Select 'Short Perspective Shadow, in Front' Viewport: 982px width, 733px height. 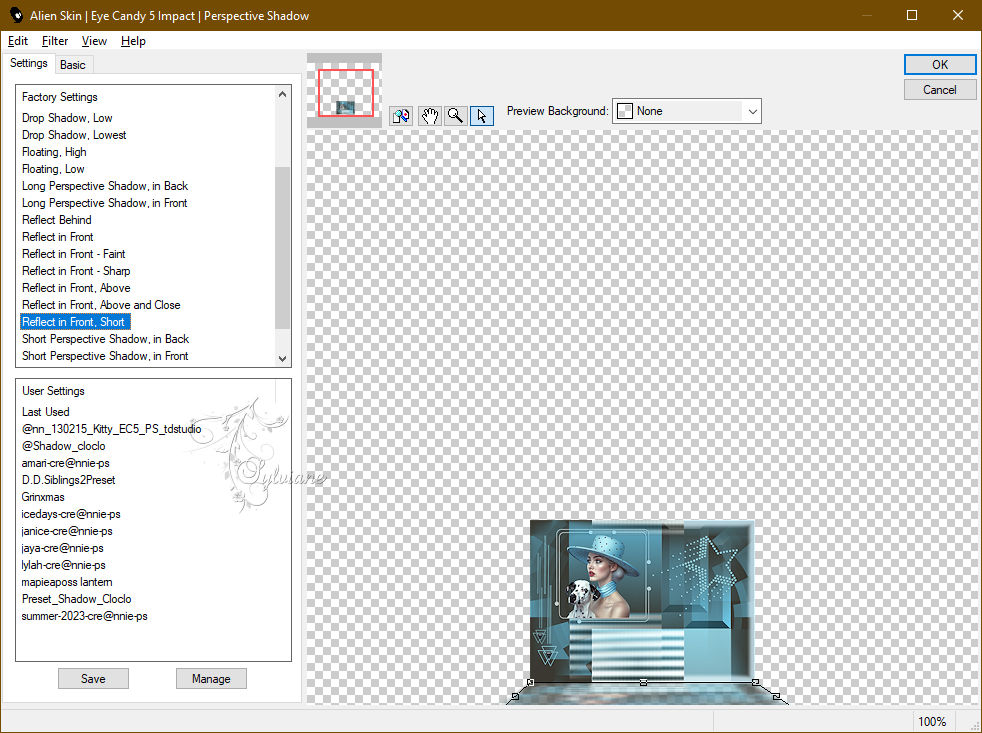(x=105, y=355)
